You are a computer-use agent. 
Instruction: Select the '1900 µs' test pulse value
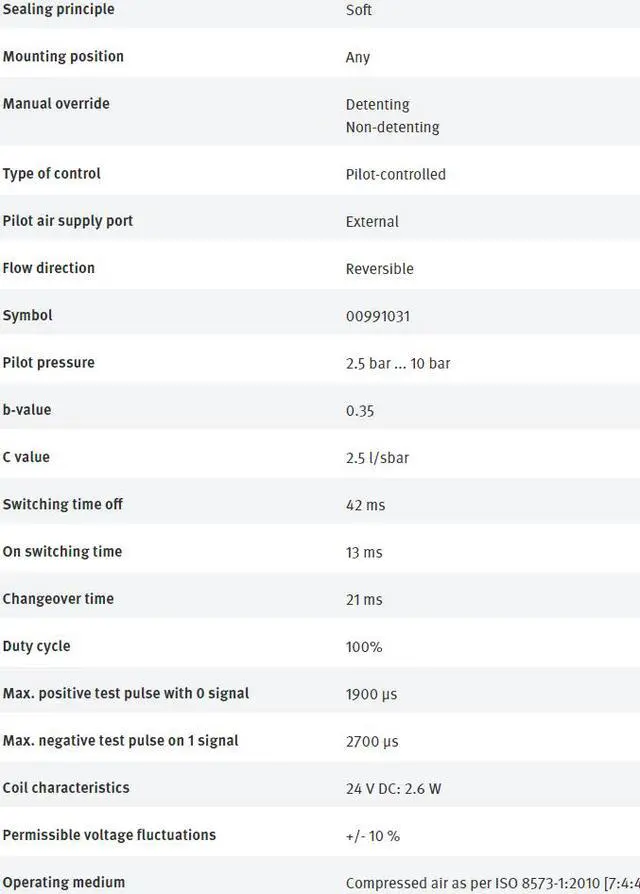[x=371, y=694]
